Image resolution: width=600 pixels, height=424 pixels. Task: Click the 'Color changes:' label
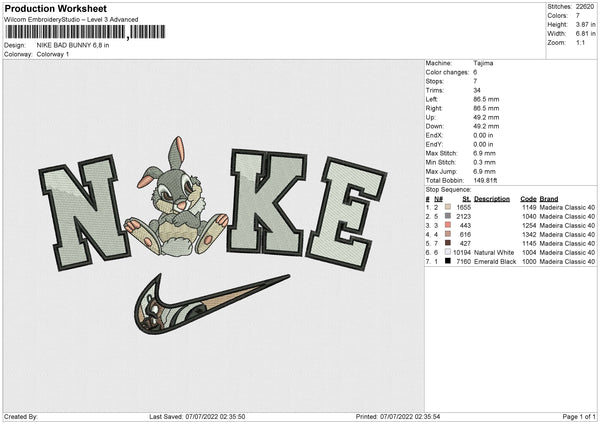[x=447, y=72]
